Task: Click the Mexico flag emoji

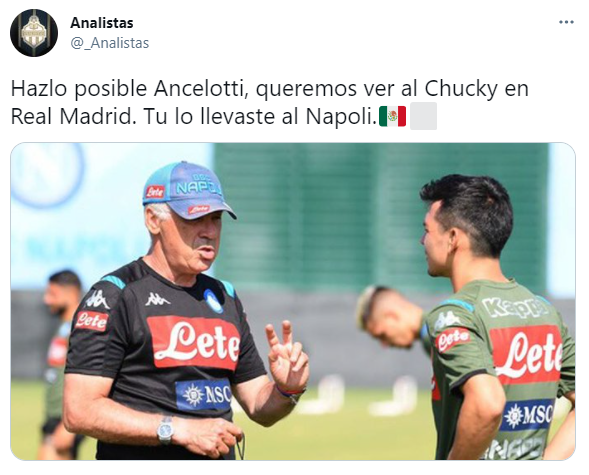Action: pos(393,116)
